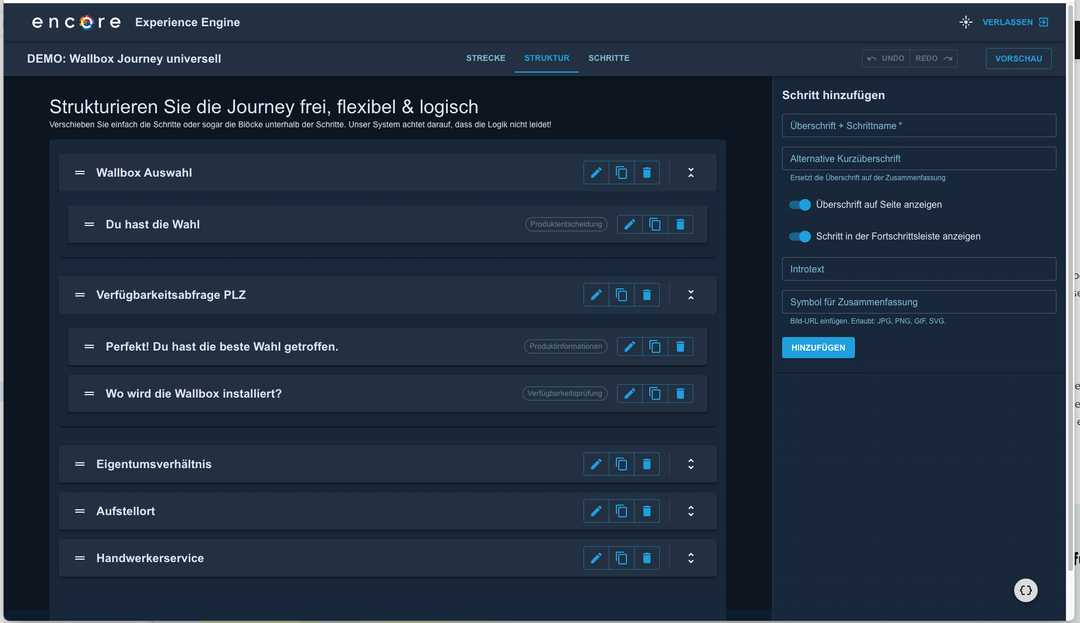Delete the Aufstellort step
Image resolution: width=1080 pixels, height=623 pixels.
(646, 510)
